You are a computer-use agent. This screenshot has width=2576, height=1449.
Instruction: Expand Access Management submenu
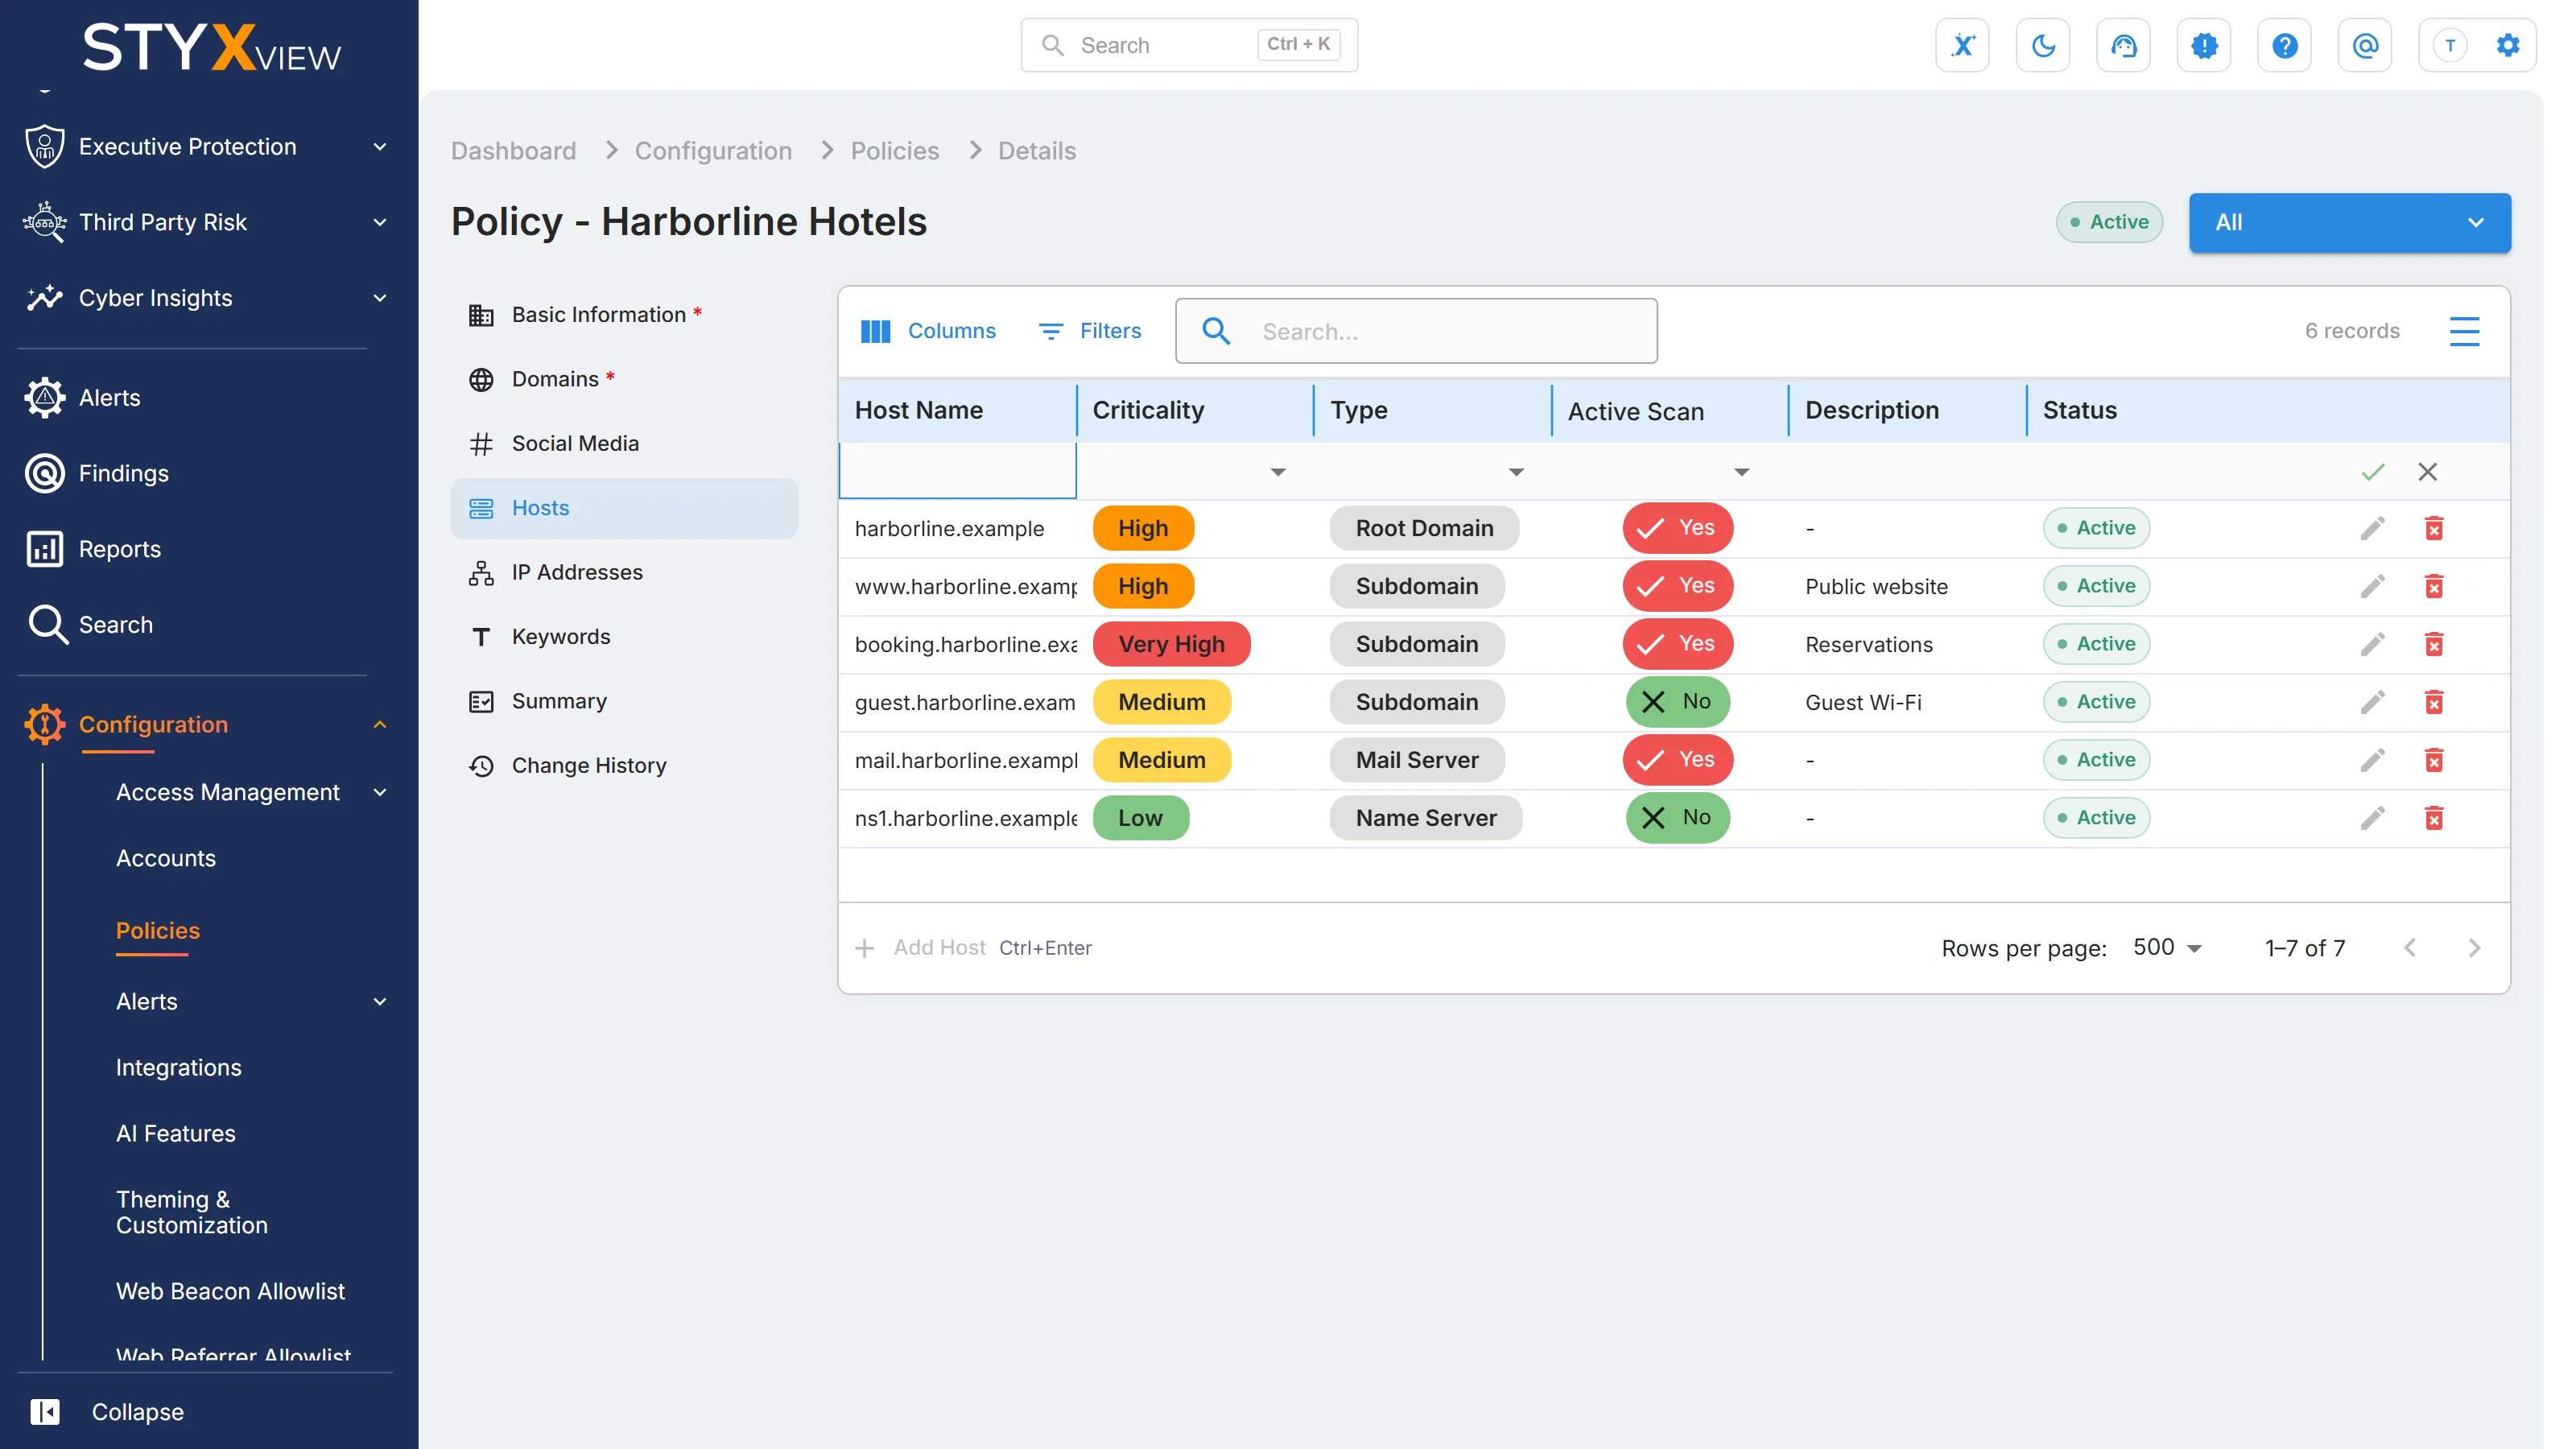pyautogui.click(x=379, y=792)
